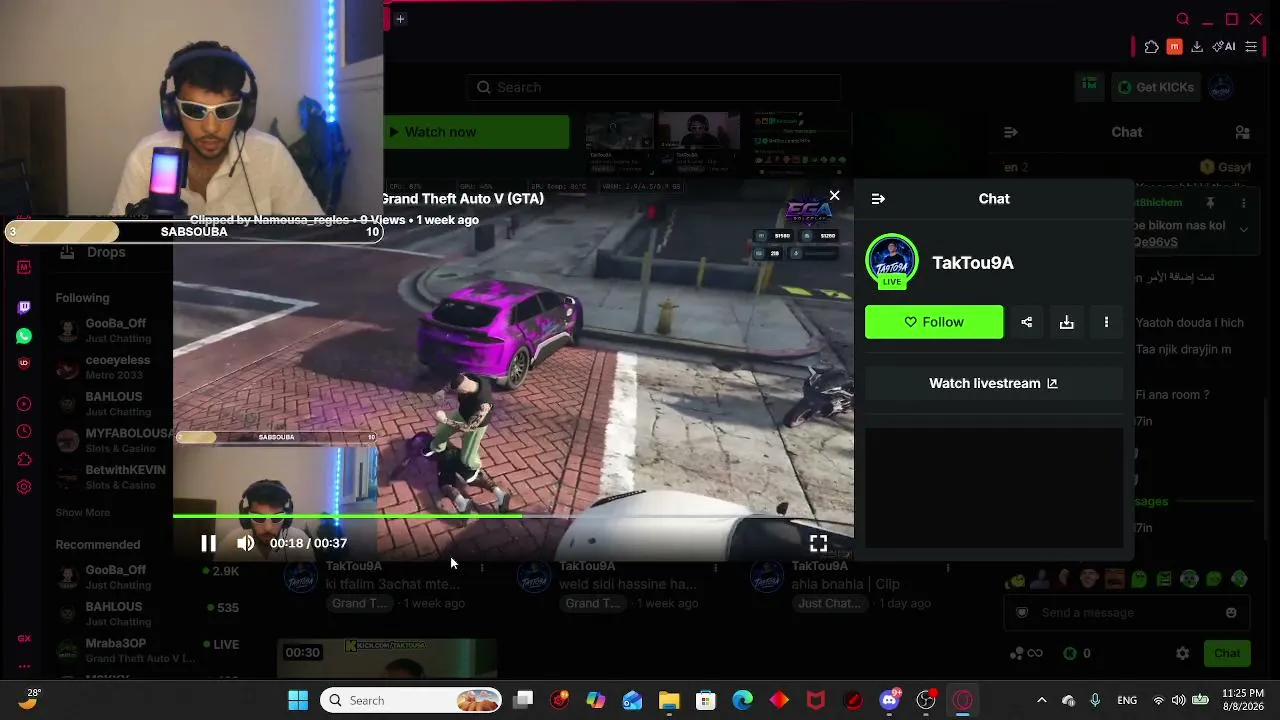Open Opera sidebar three-dot menu
The width and height of the screenshot is (1280, 720).
(x=24, y=666)
